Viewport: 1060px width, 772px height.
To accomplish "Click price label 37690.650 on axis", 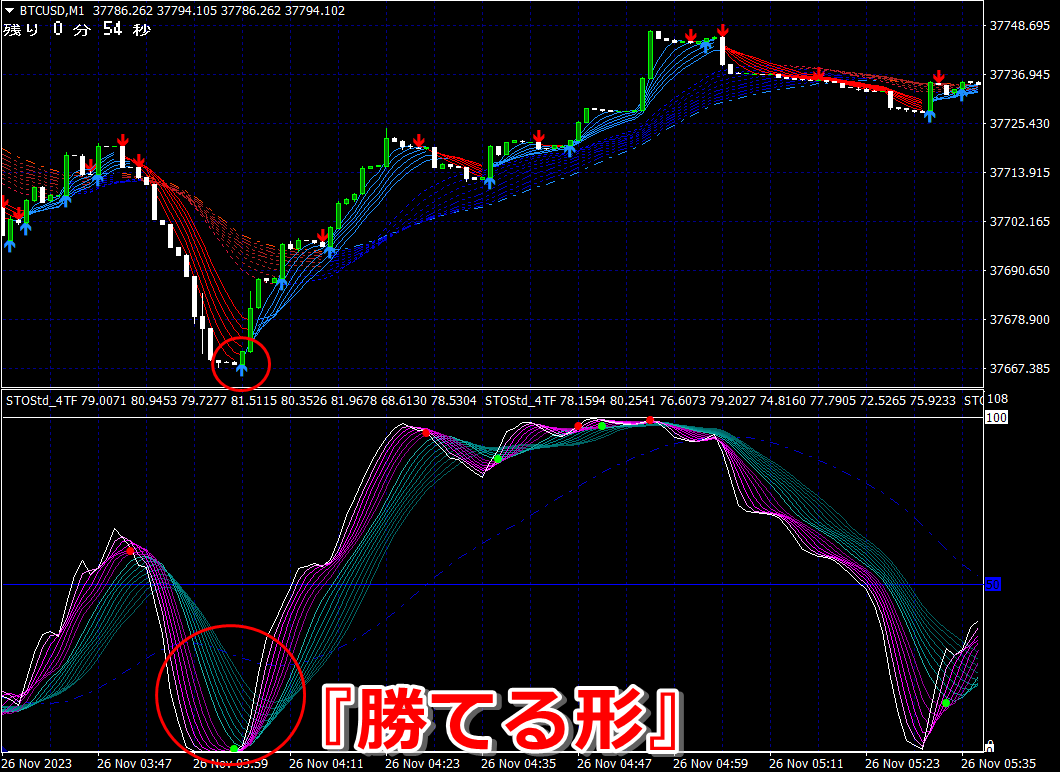I will click(x=1019, y=270).
